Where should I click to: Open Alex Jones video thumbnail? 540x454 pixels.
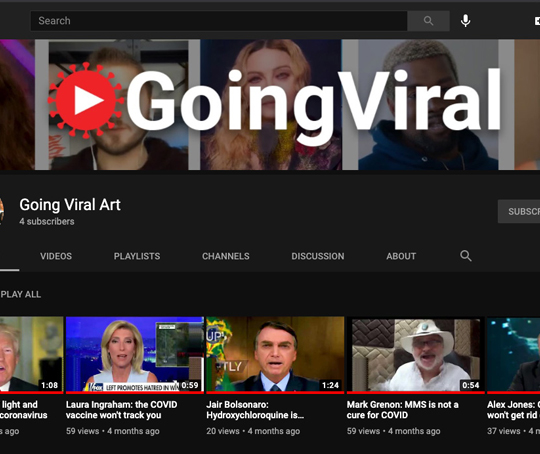(513, 355)
